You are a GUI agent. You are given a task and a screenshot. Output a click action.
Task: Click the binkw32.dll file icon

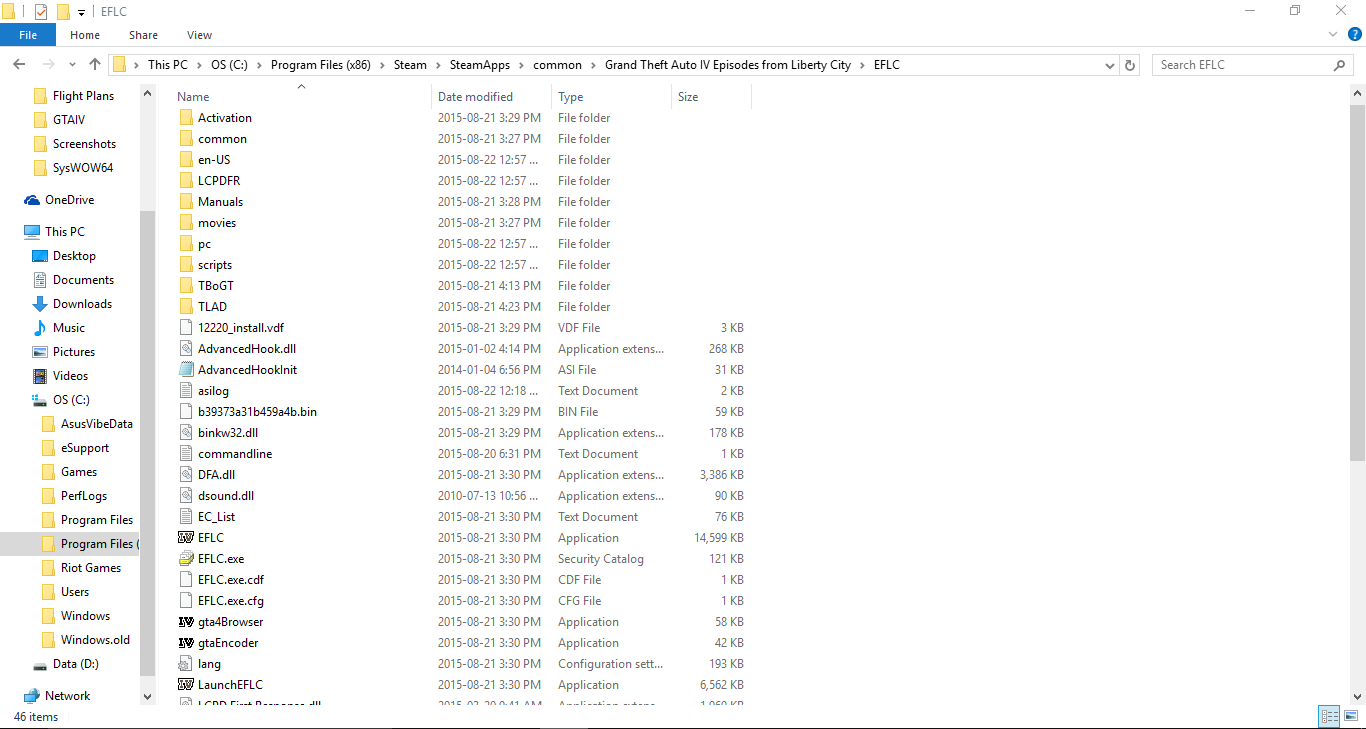186,433
